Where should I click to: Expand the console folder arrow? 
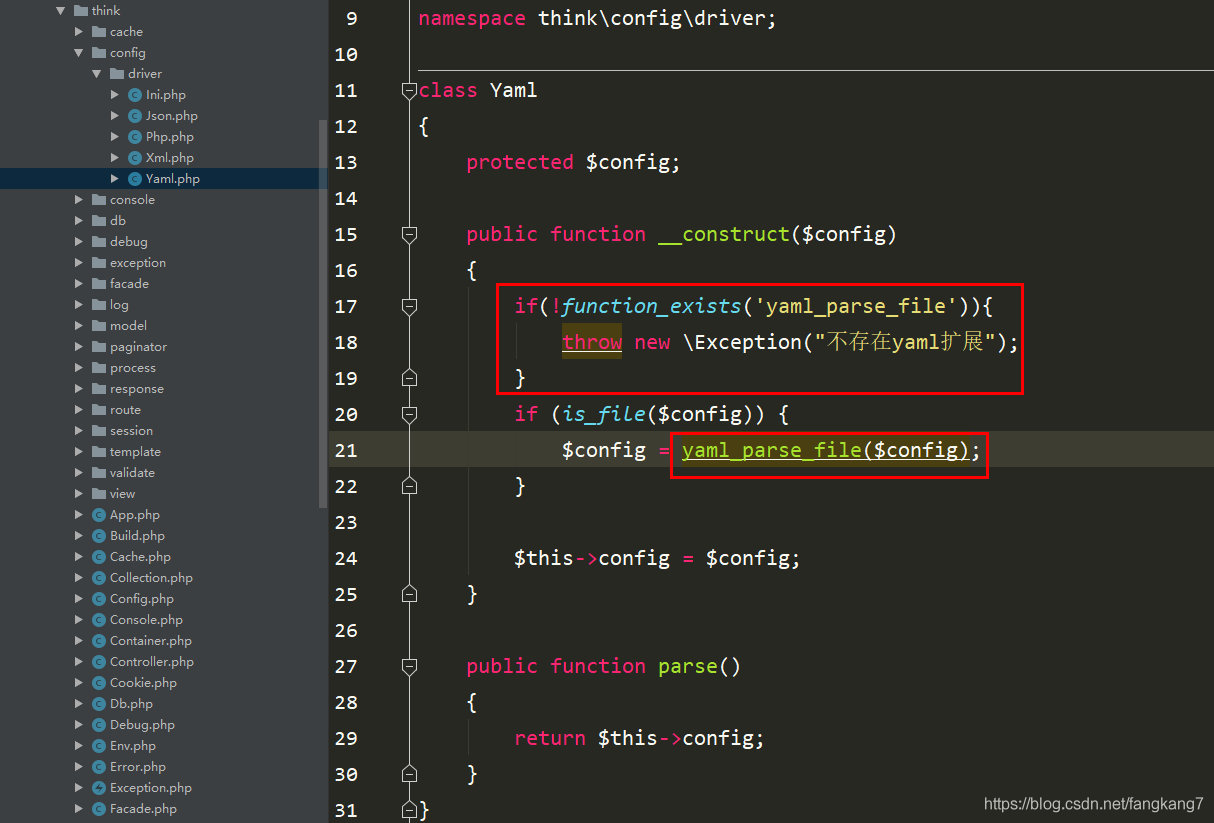79,200
